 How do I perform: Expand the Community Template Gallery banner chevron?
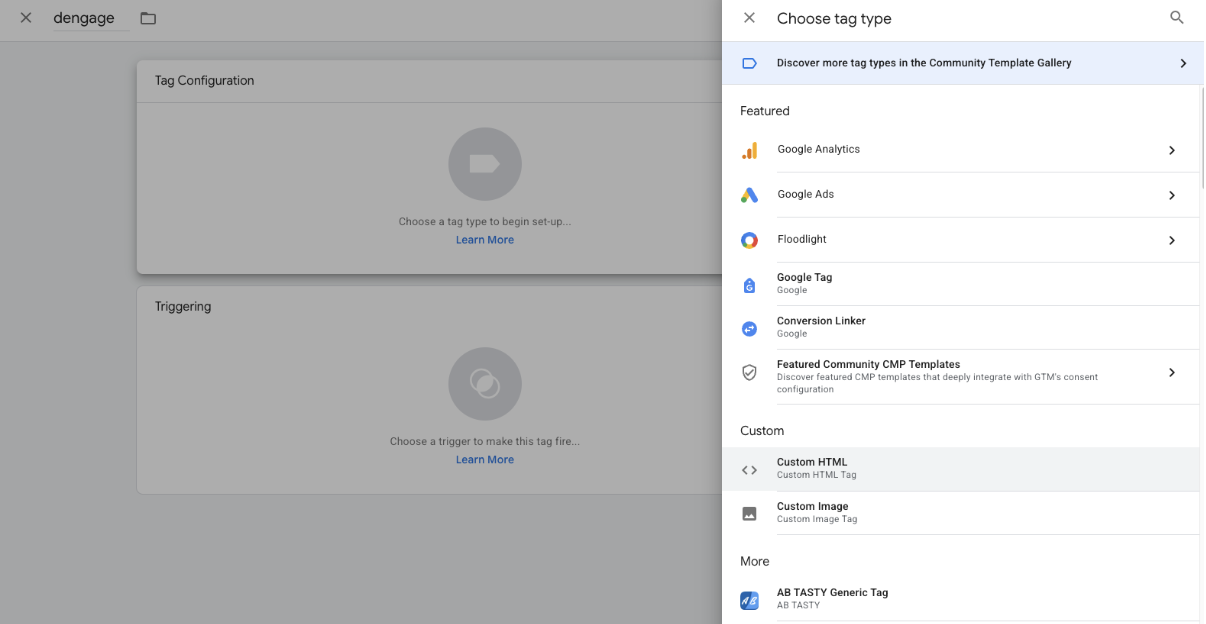click(1183, 63)
